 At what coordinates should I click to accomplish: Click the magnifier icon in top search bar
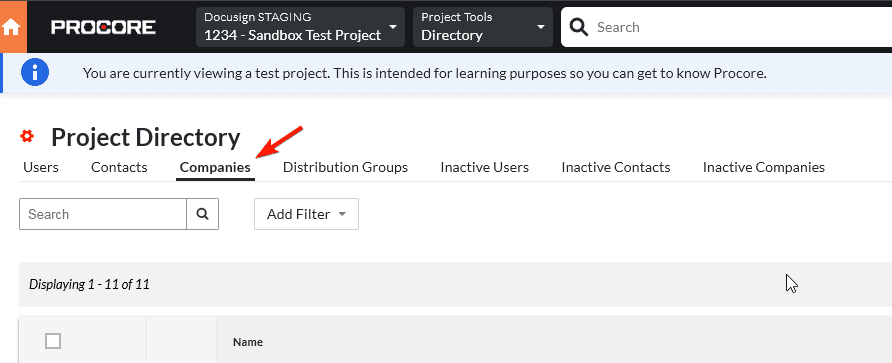[579, 27]
